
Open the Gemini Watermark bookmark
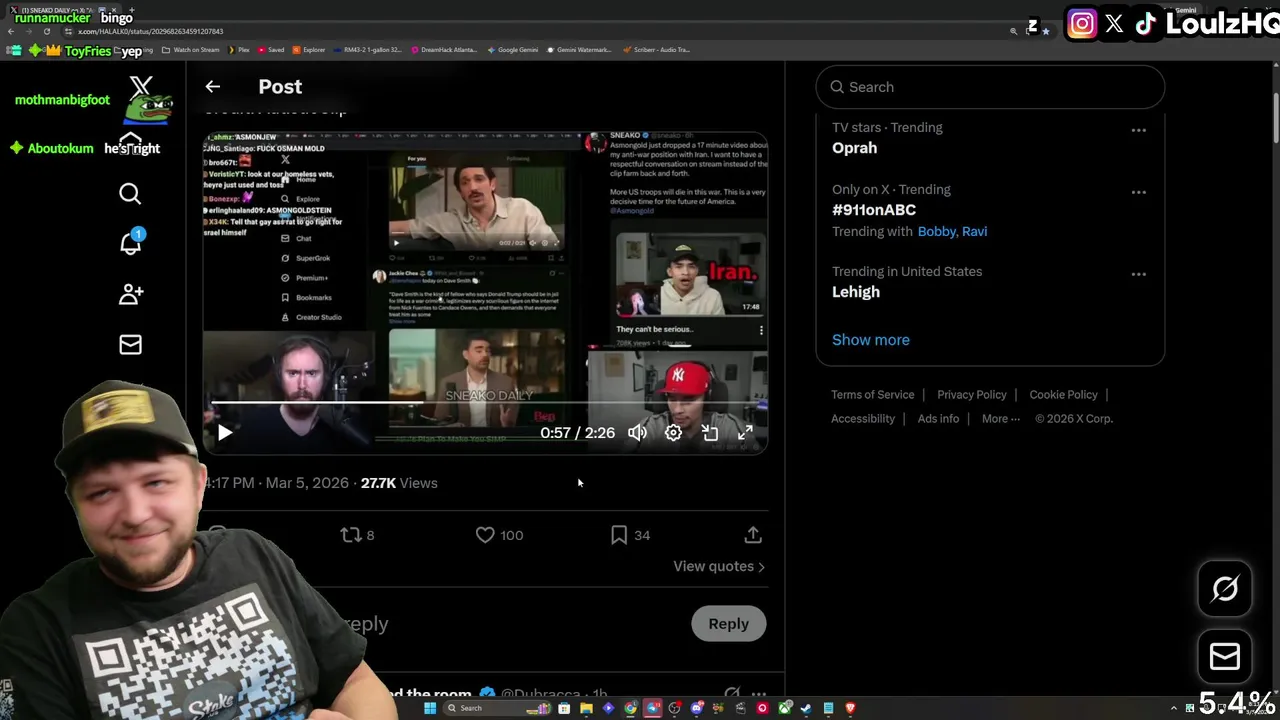point(579,50)
